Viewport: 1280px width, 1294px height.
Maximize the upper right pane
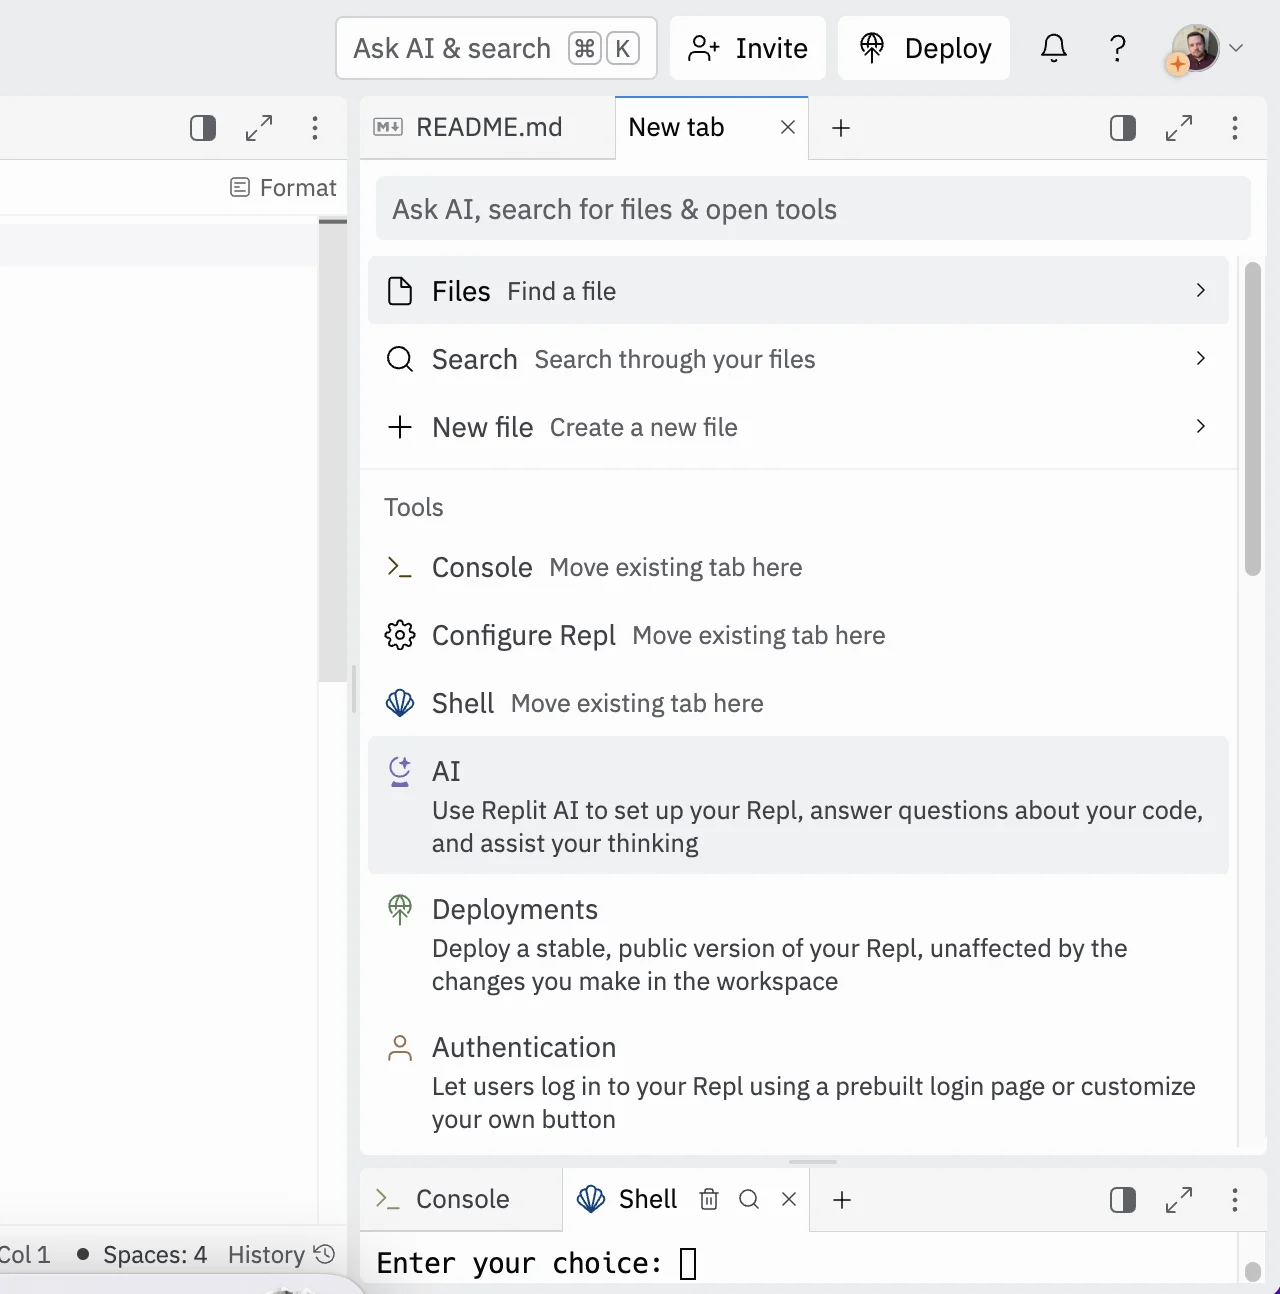[1179, 128]
